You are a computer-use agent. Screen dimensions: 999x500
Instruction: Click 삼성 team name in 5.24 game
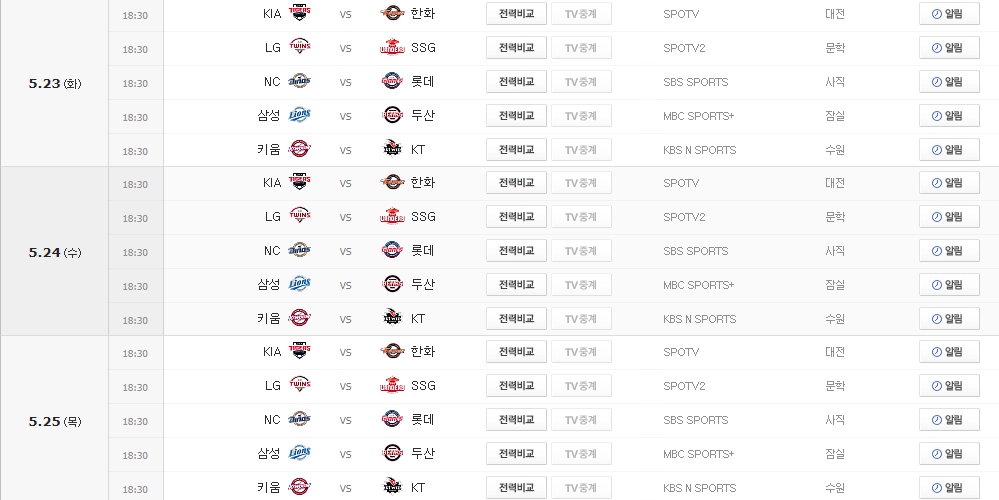coord(269,284)
